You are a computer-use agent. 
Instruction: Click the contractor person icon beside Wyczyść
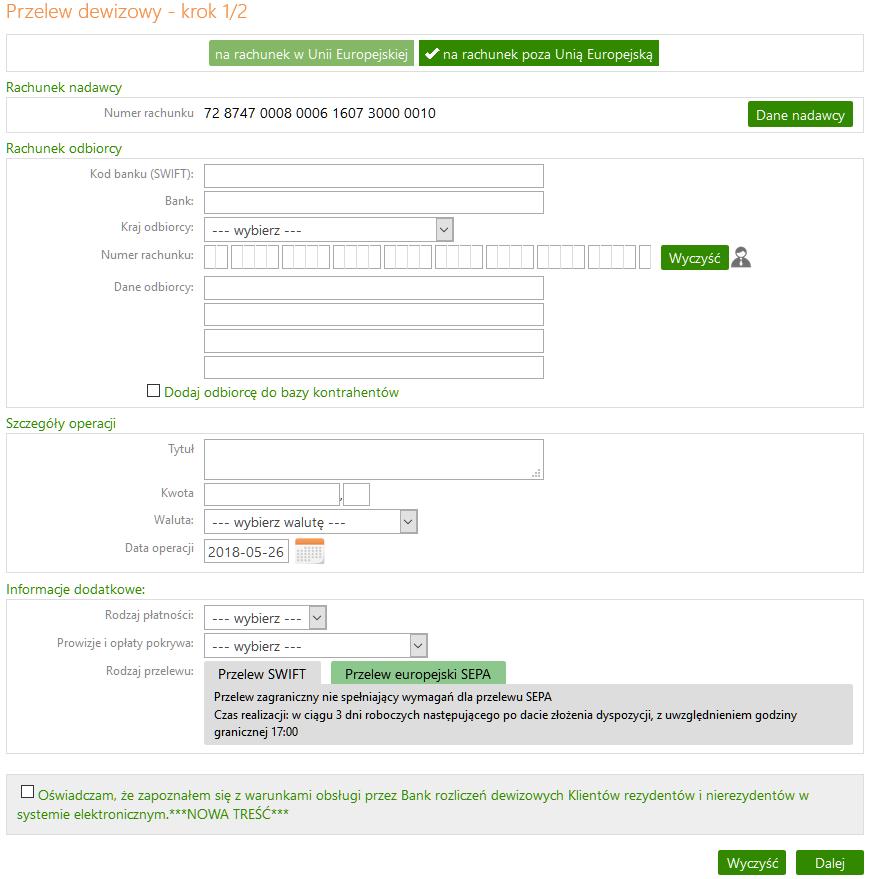pos(741,257)
